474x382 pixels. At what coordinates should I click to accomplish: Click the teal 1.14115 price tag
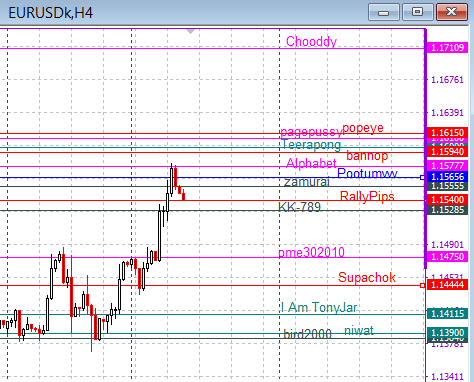click(x=447, y=313)
